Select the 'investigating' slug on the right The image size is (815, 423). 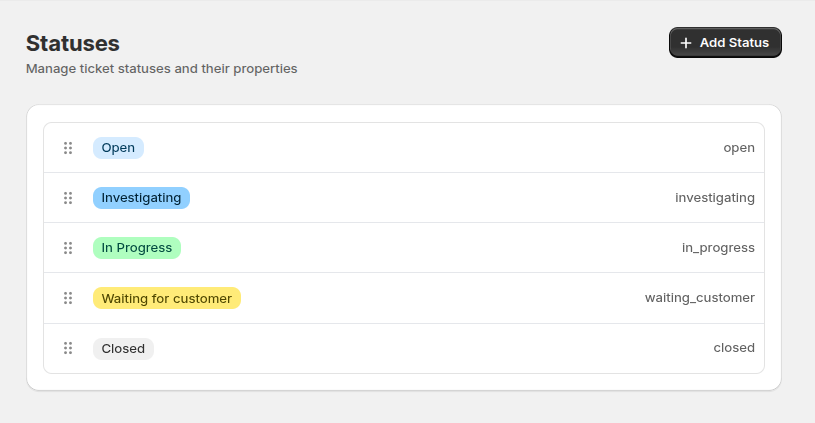click(715, 198)
